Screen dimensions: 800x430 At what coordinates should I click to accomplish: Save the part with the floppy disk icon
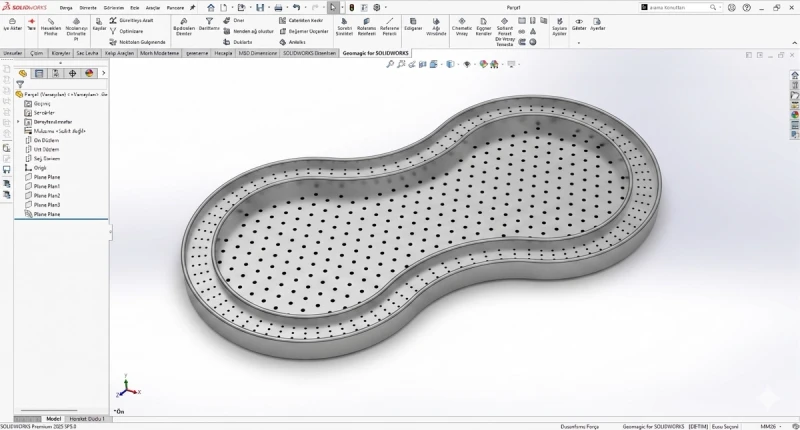click(260, 8)
